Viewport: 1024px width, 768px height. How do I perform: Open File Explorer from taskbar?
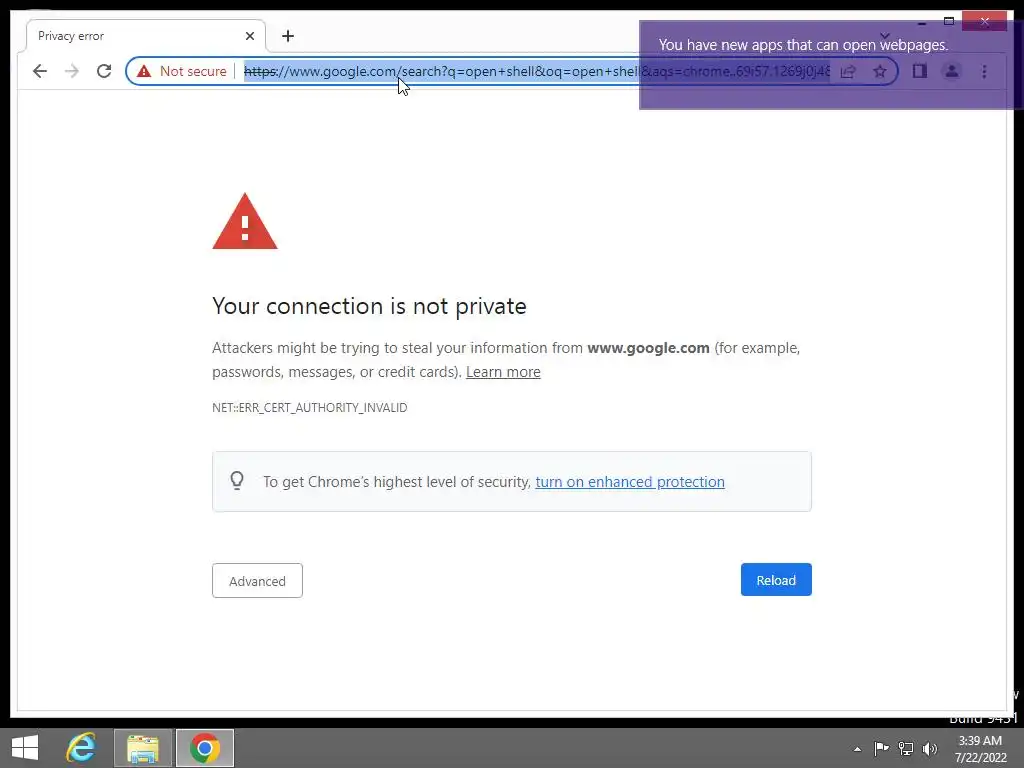143,748
